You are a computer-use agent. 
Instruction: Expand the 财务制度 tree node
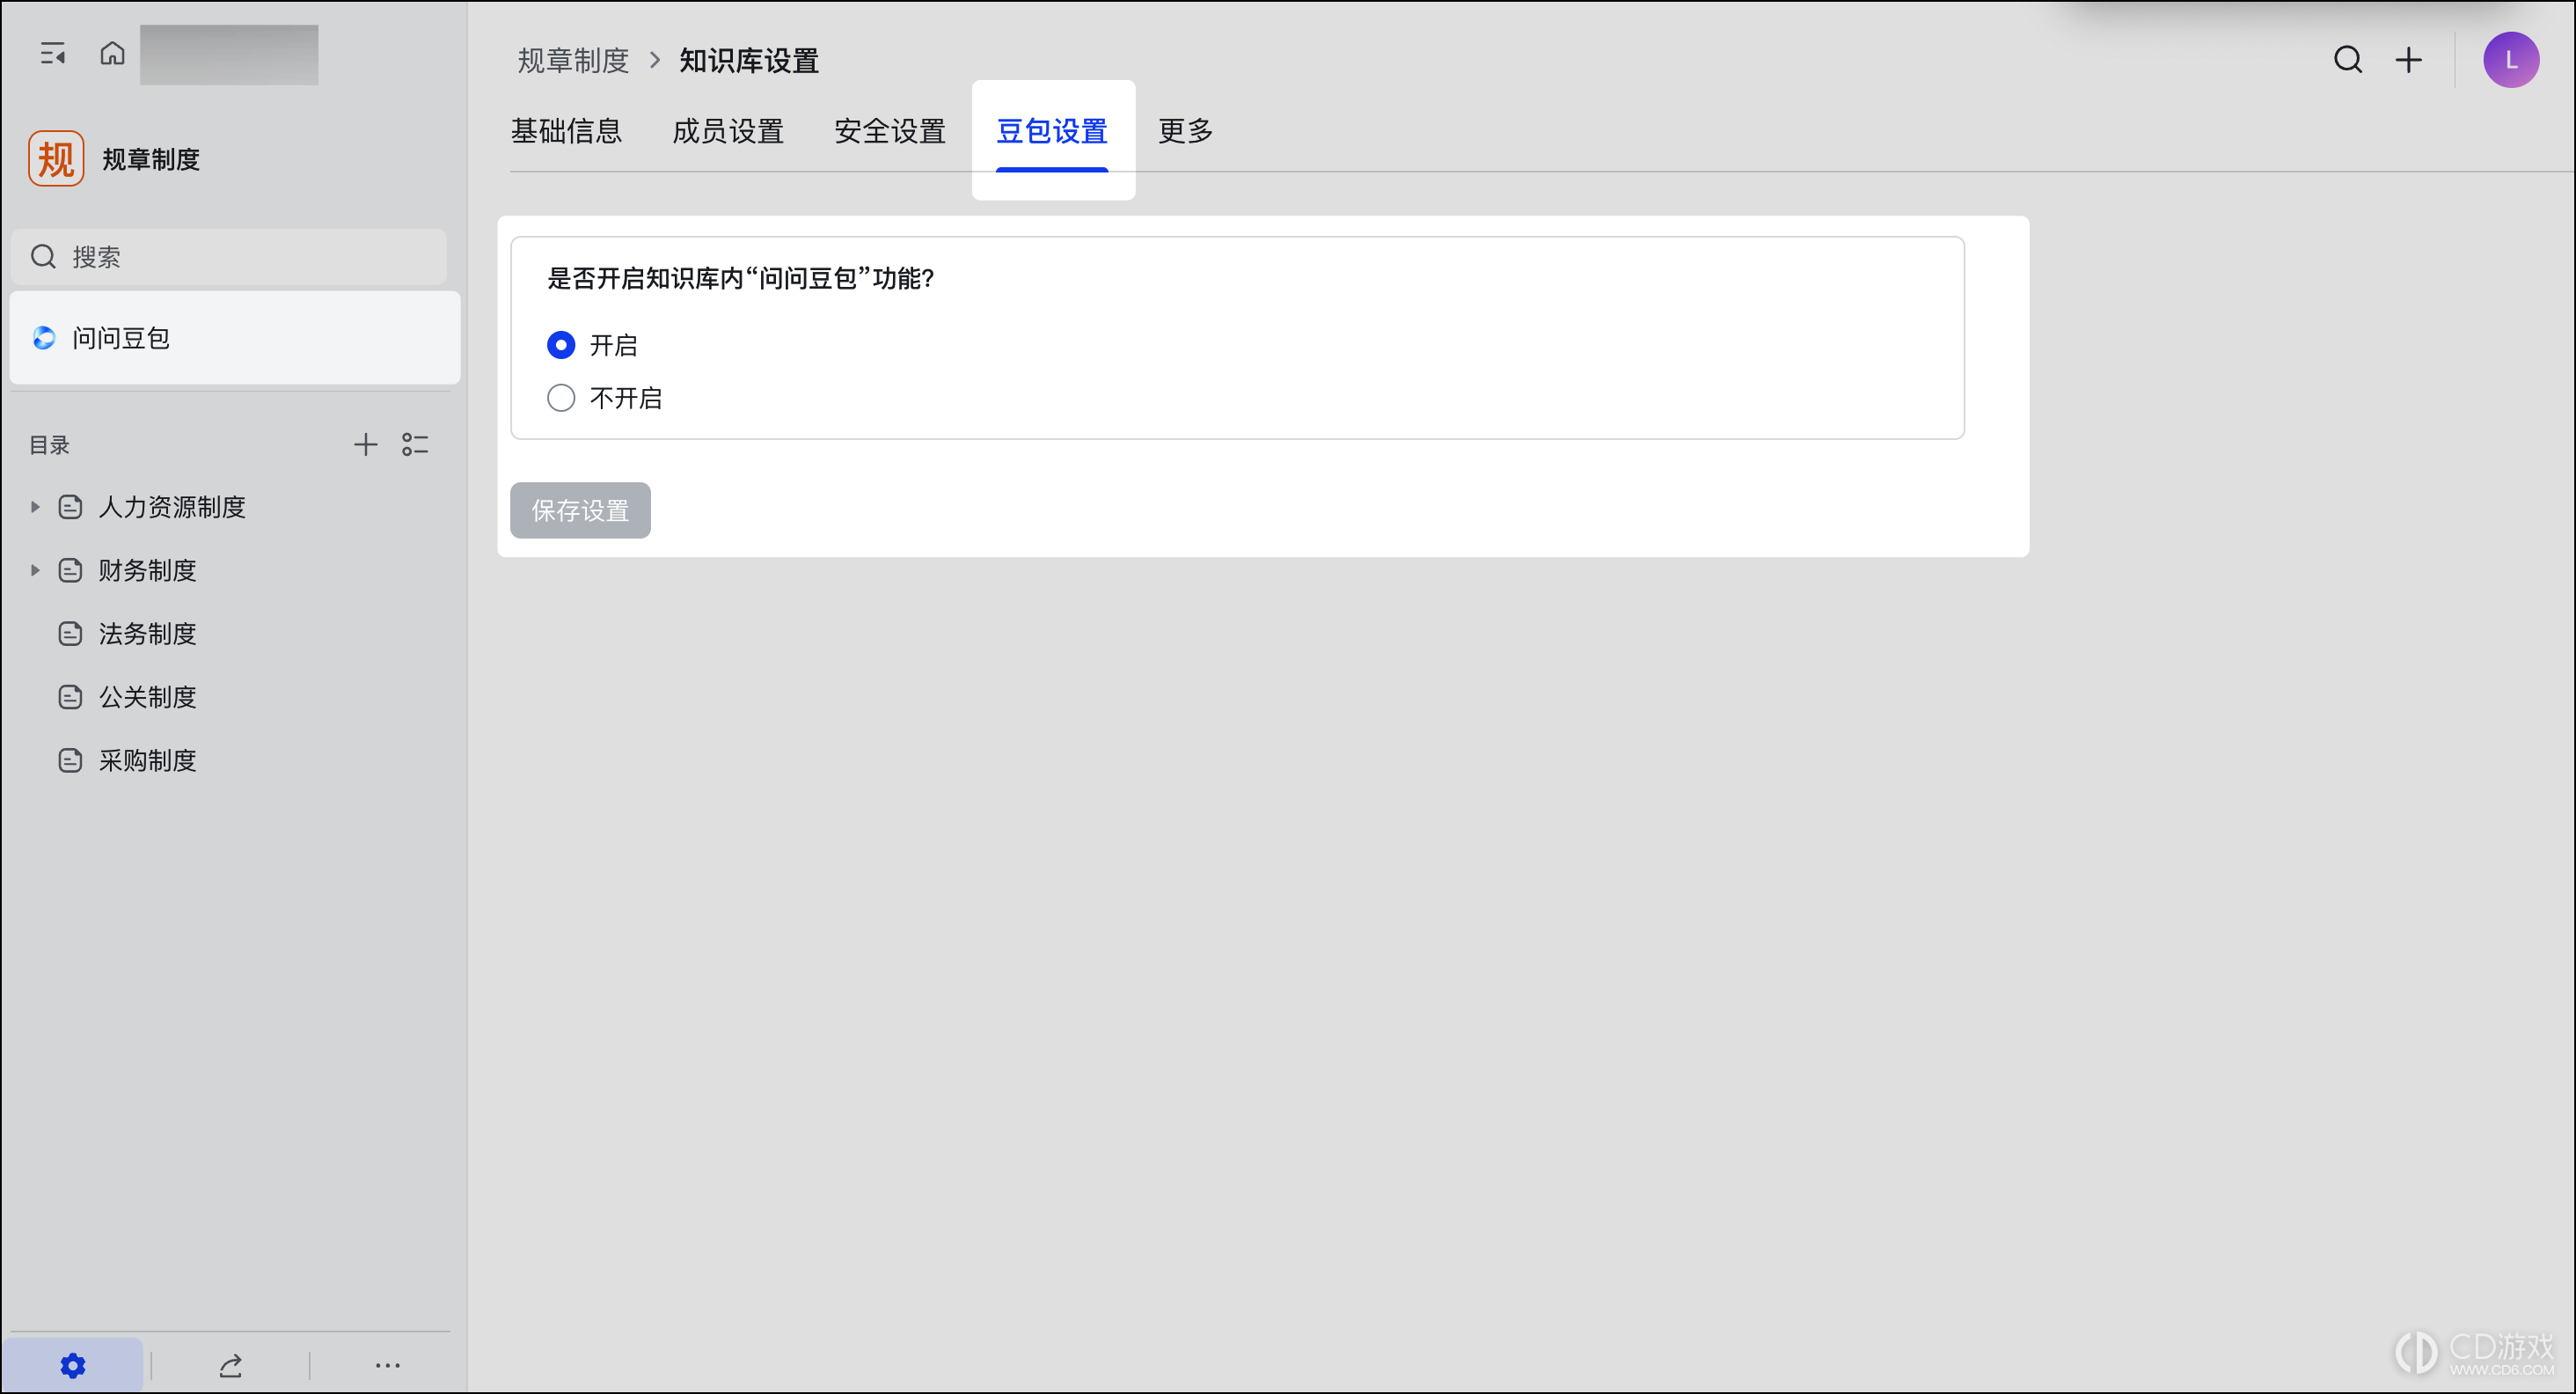(x=35, y=570)
